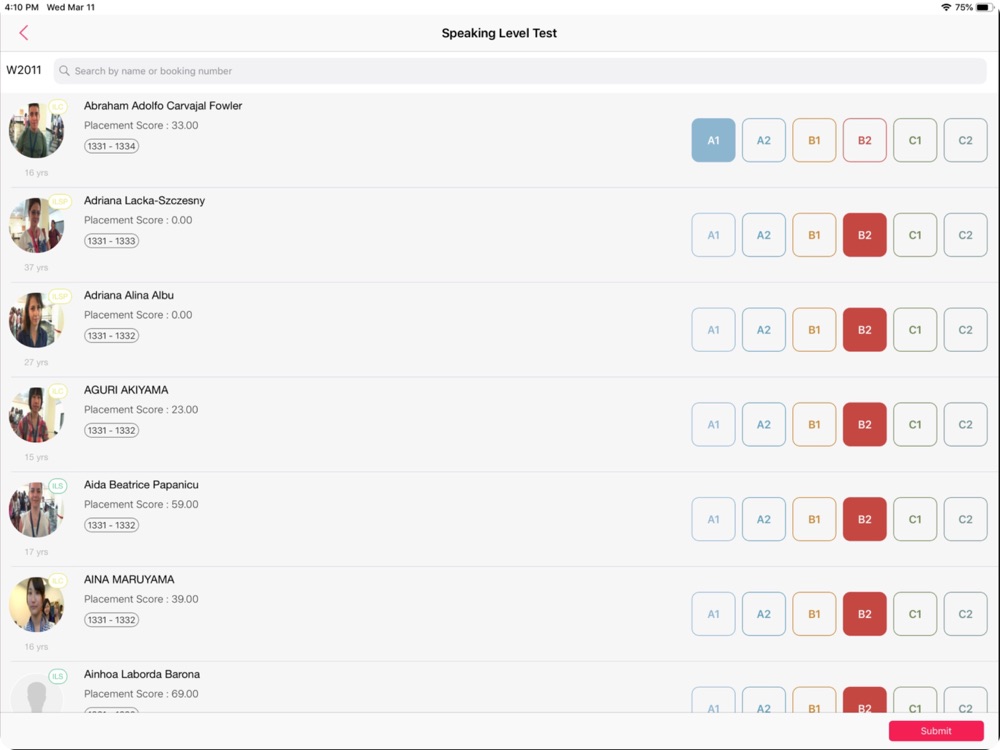This screenshot has width=1000, height=750.
Task: Click the Submit button
Action: pos(936,731)
